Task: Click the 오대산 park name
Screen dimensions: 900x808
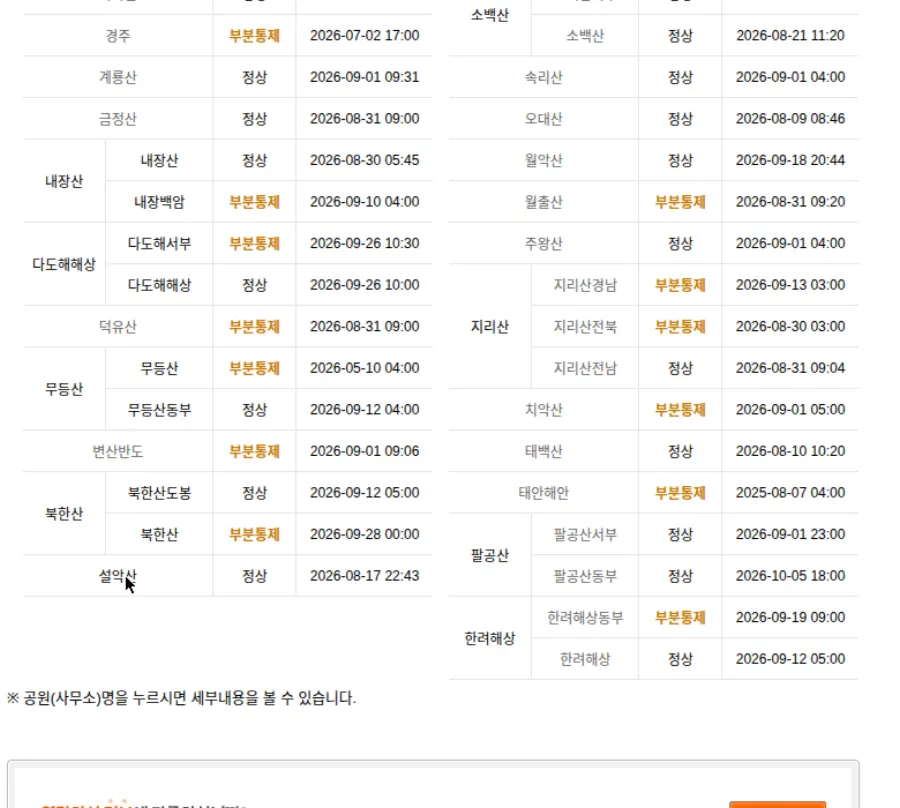Action: pos(544,119)
